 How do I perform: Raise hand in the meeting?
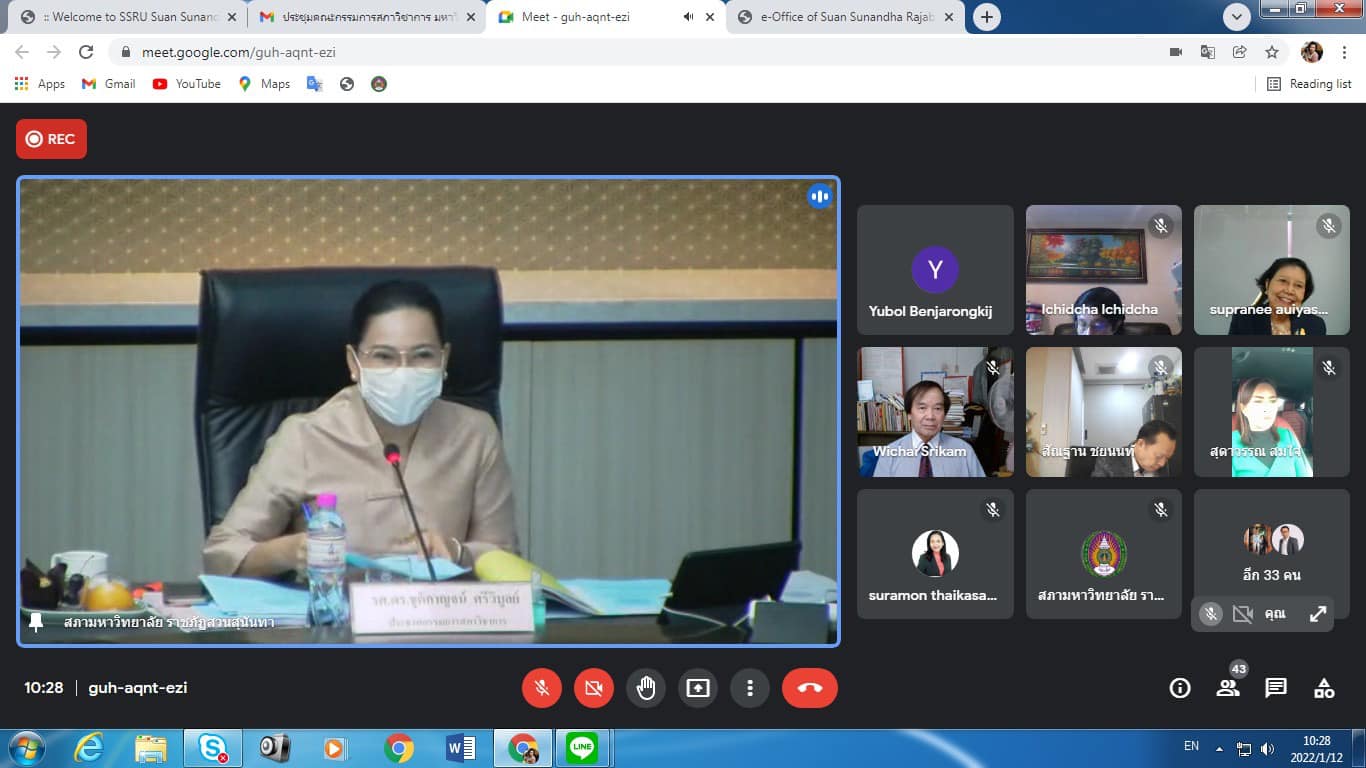click(646, 688)
